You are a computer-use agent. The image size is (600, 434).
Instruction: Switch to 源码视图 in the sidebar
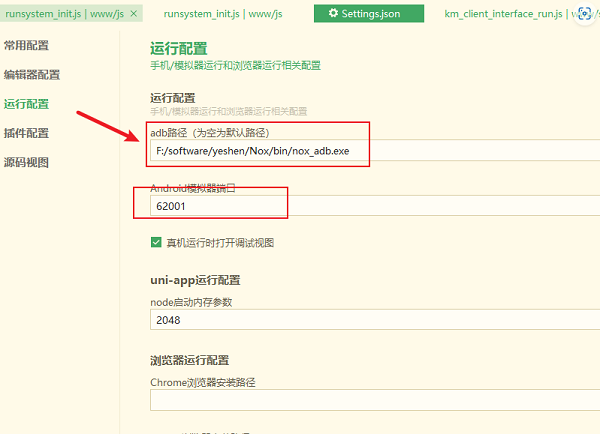coord(26,162)
